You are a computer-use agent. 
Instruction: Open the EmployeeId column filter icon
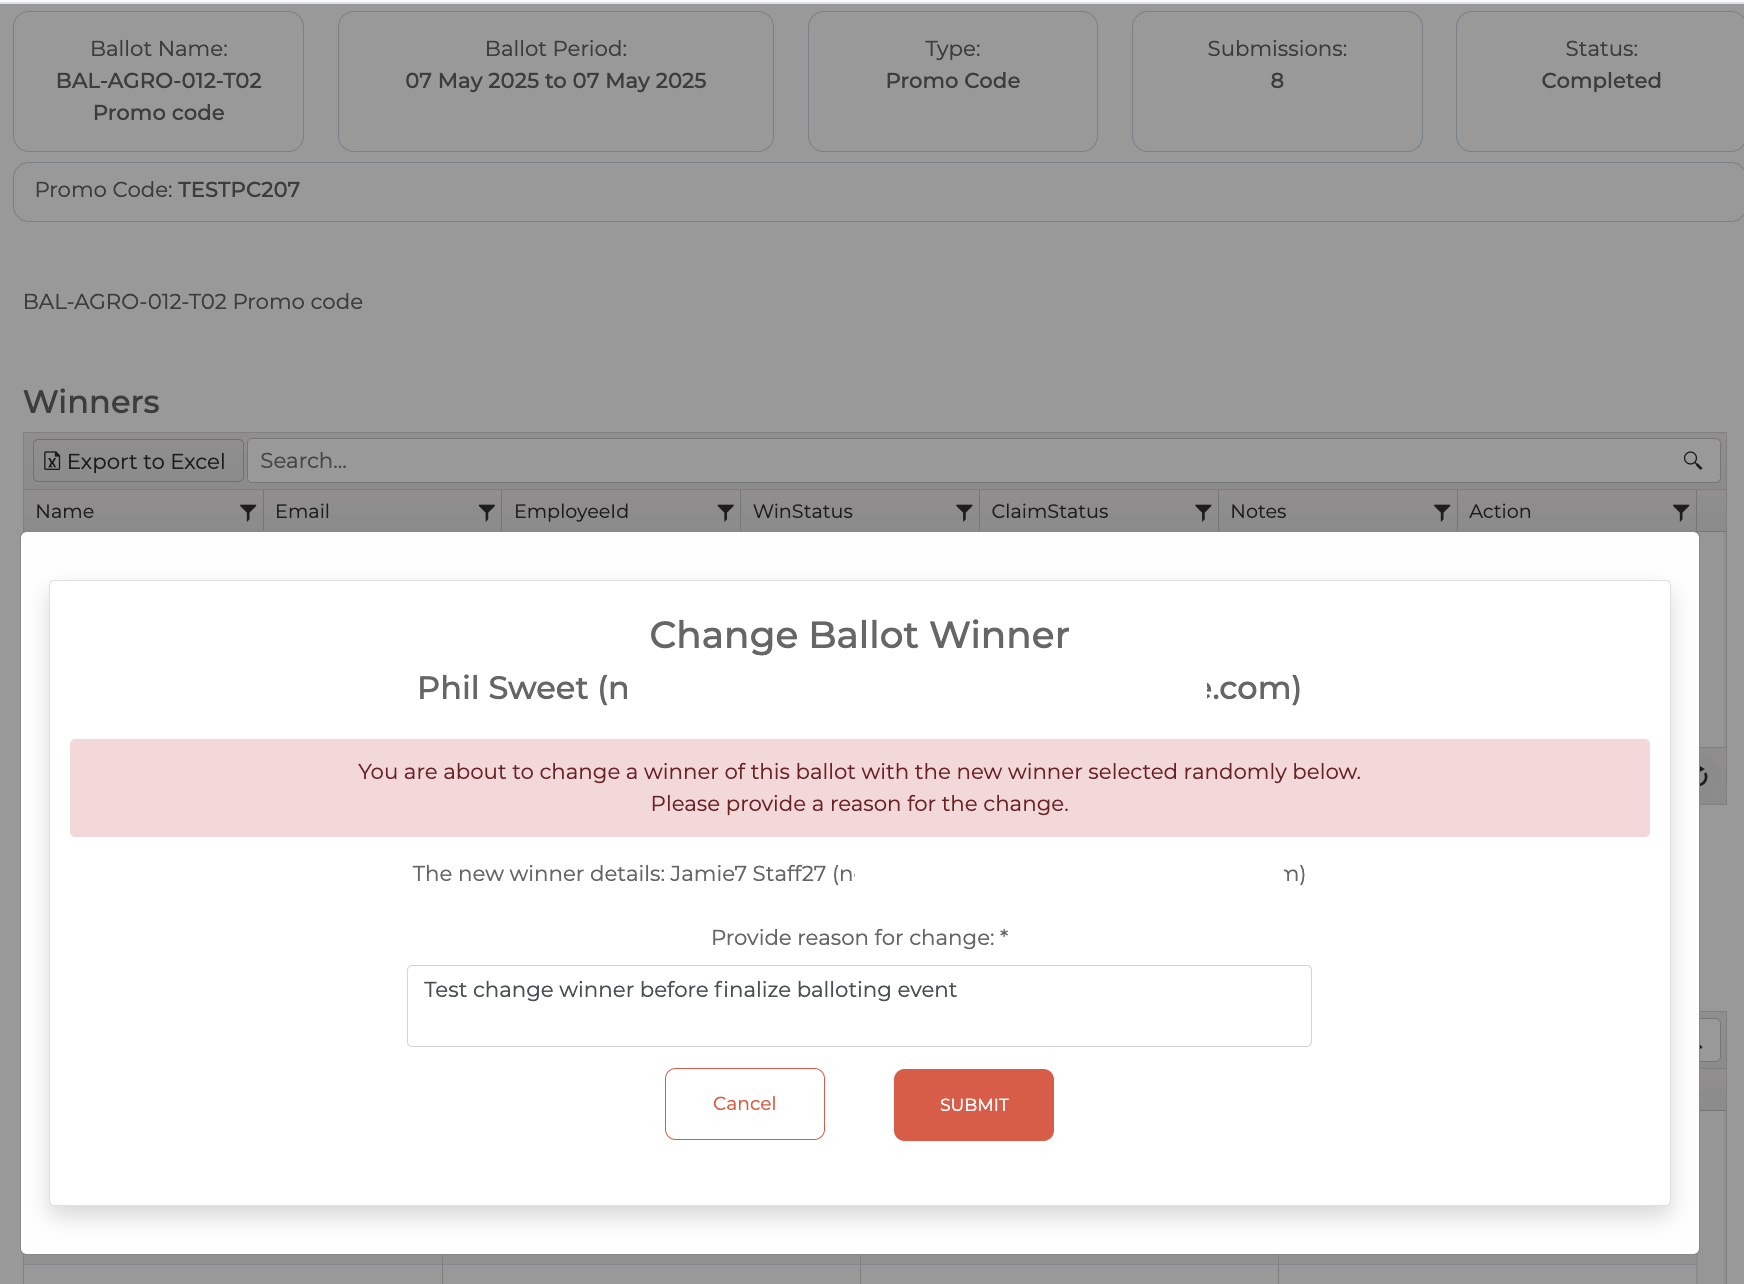pyautogui.click(x=725, y=512)
